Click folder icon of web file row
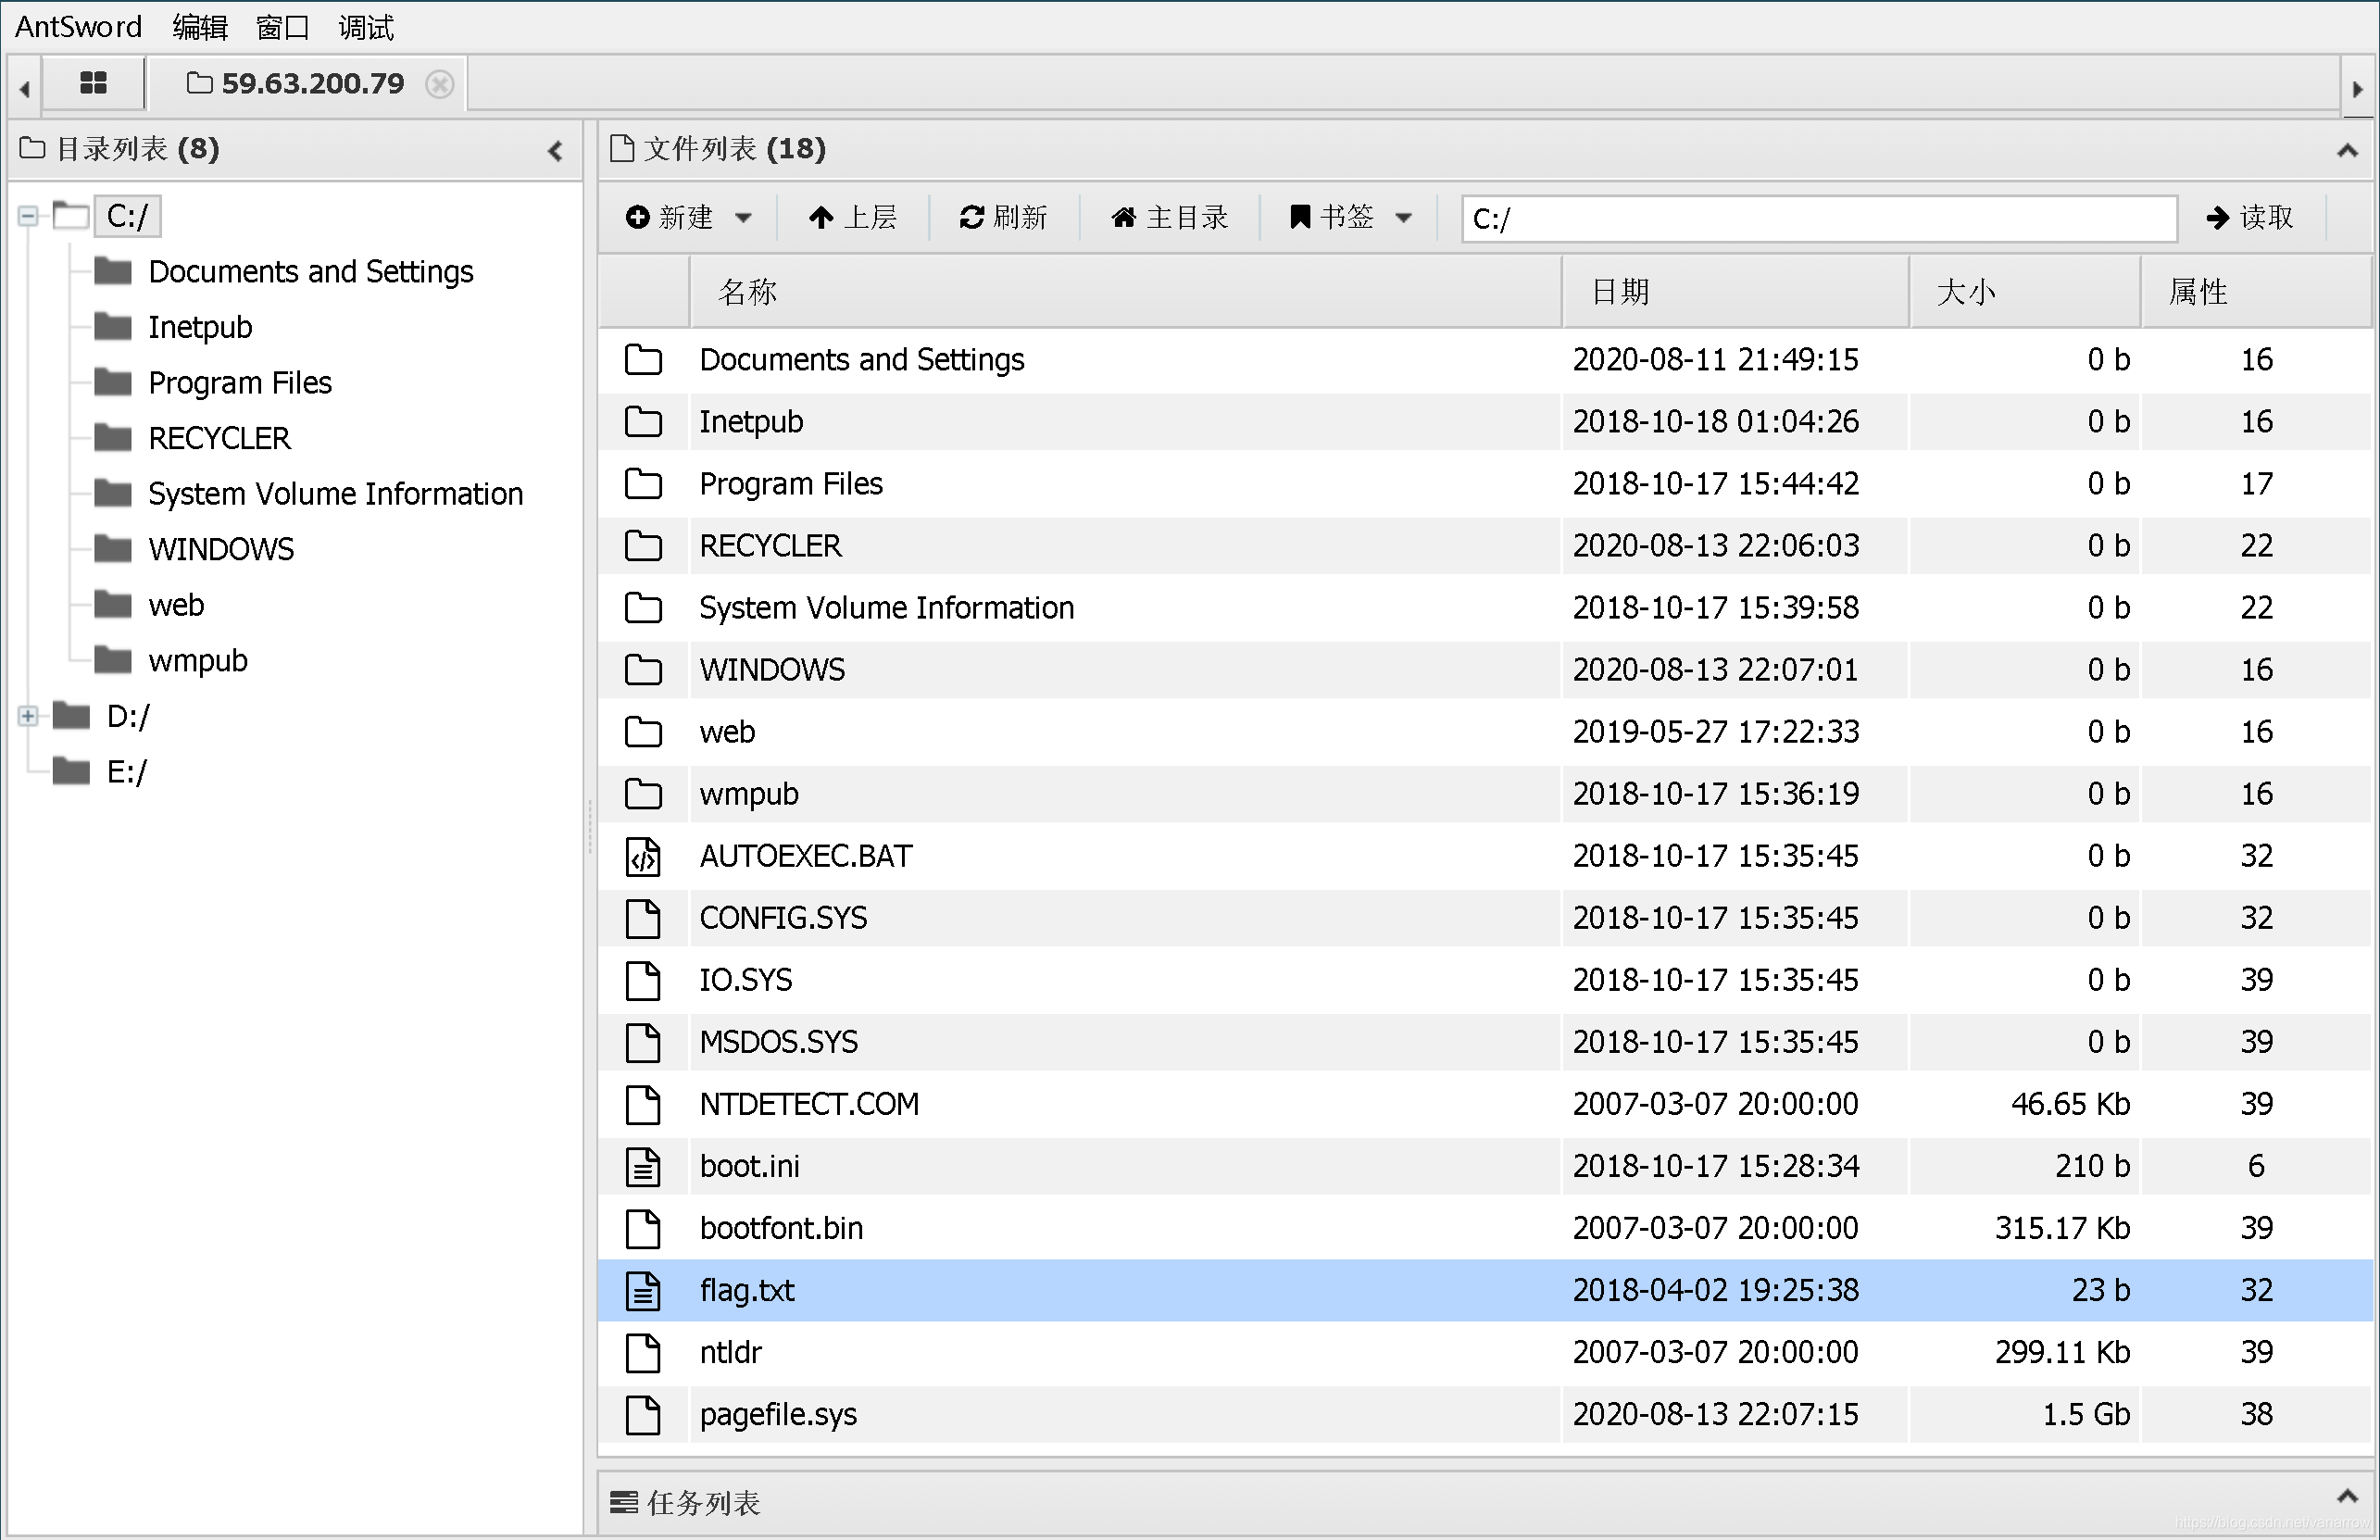This screenshot has height=1540, width=2380. 643,732
